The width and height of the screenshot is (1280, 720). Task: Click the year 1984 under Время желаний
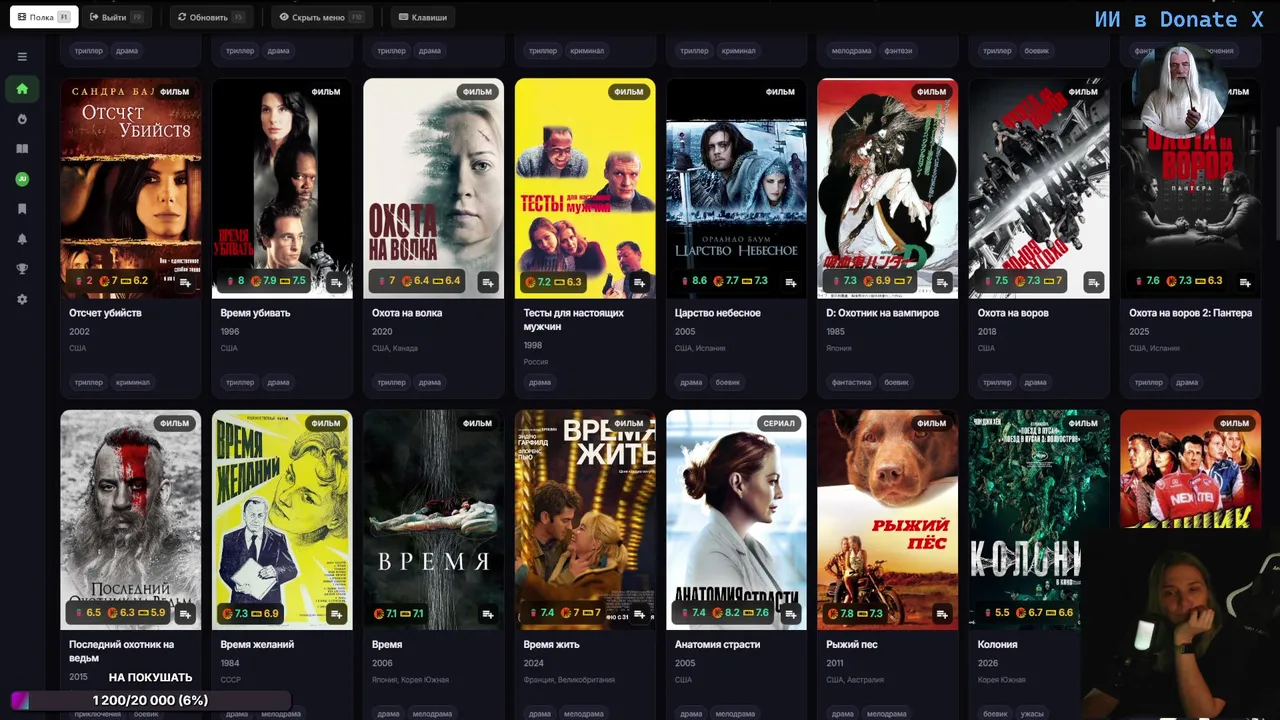tap(230, 663)
